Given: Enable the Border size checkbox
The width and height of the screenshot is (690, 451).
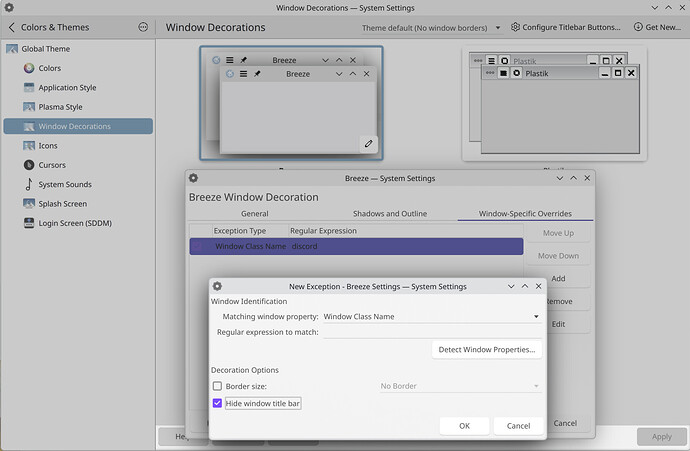Looking at the screenshot, I should (218, 386).
